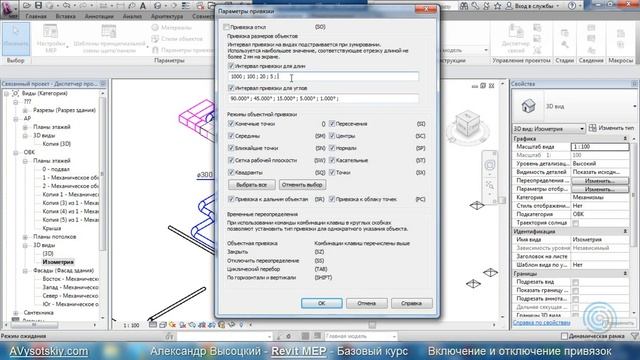Open the 'Архитектура' ribbon tab
640x360 pixels.
tap(167, 17)
